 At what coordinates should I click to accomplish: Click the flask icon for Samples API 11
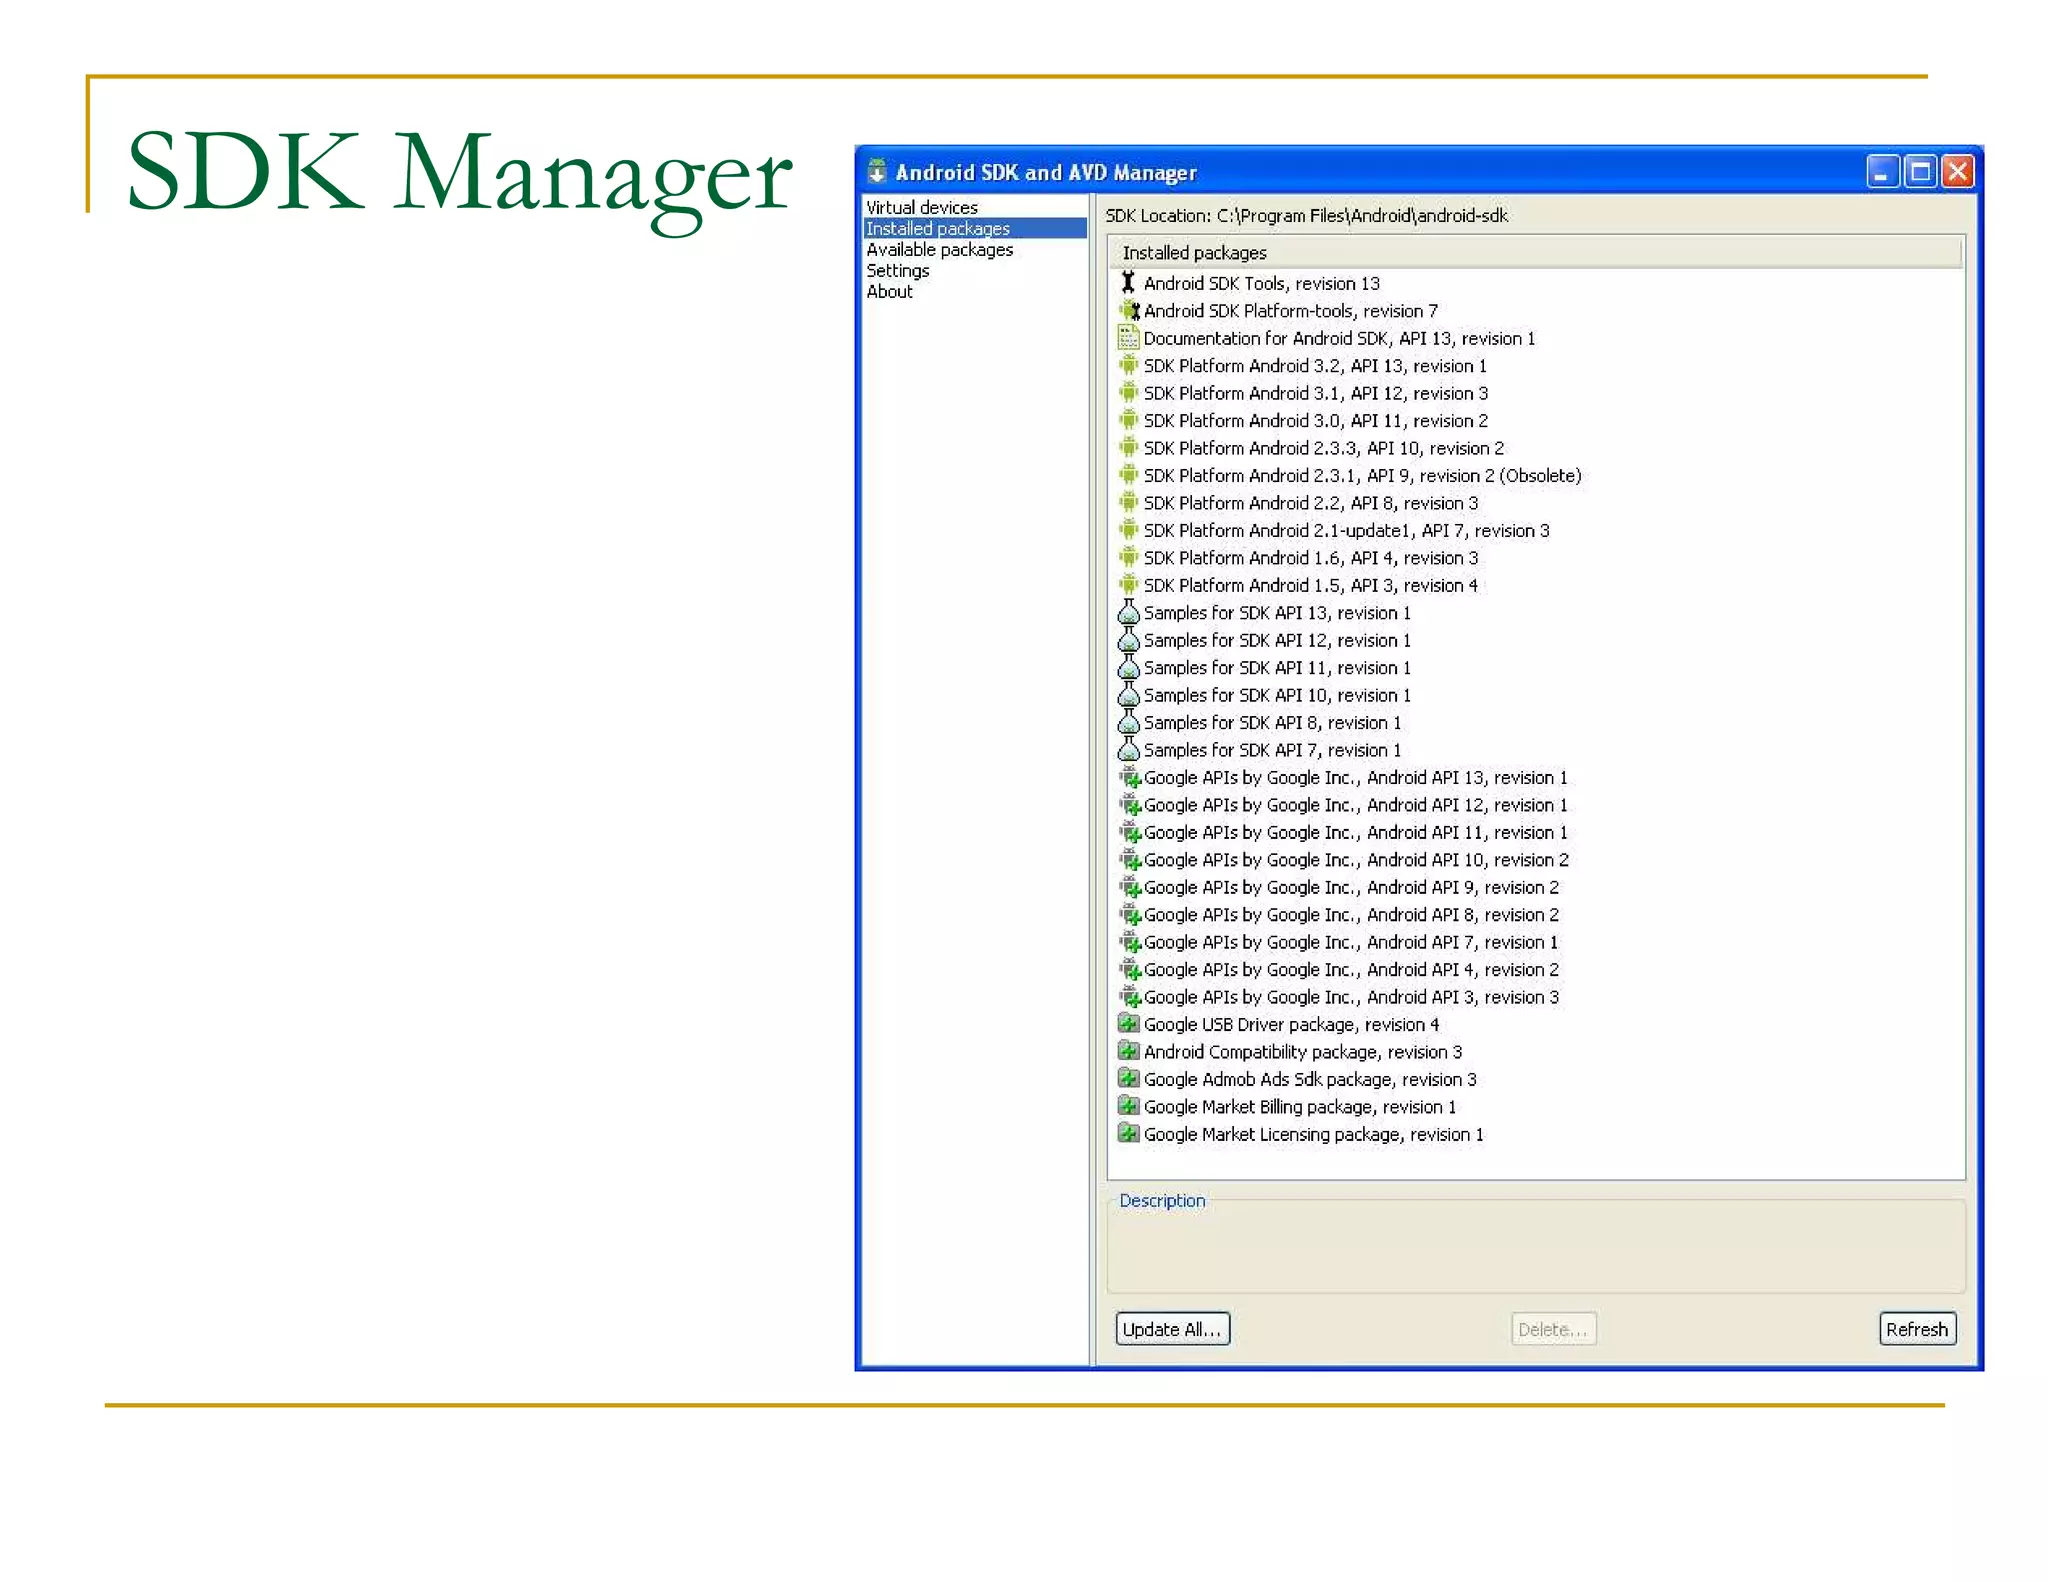(1128, 667)
